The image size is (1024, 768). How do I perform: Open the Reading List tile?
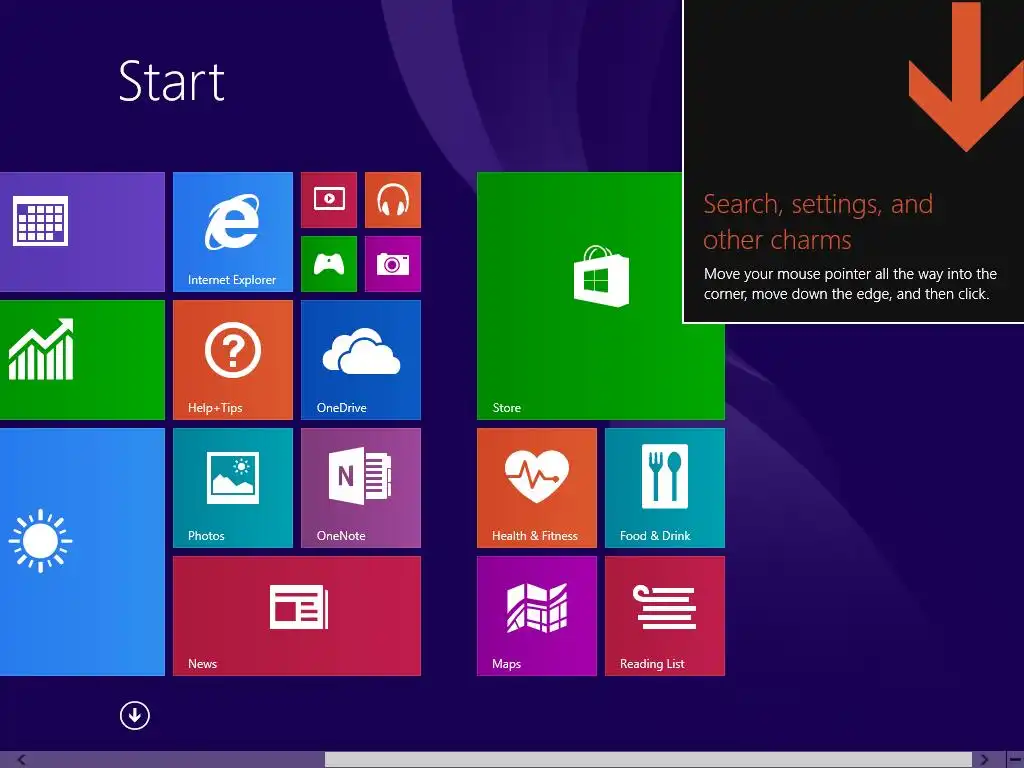tap(665, 616)
